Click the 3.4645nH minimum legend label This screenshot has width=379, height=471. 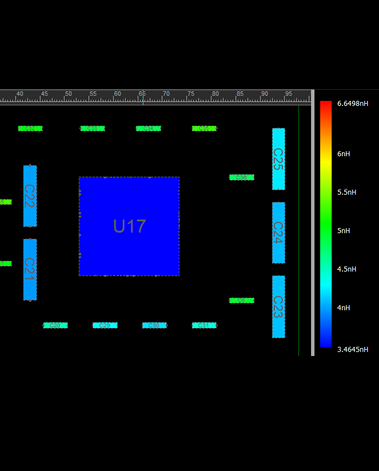(353, 349)
